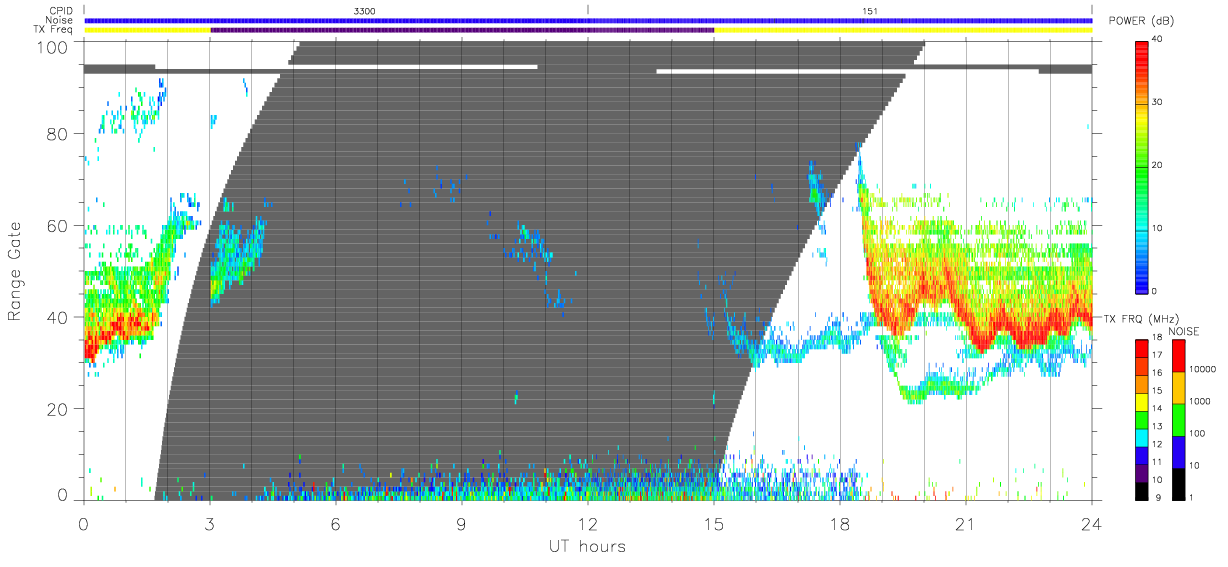
Task: Click the '100' tick on Range Gate axis
Action: [53, 46]
